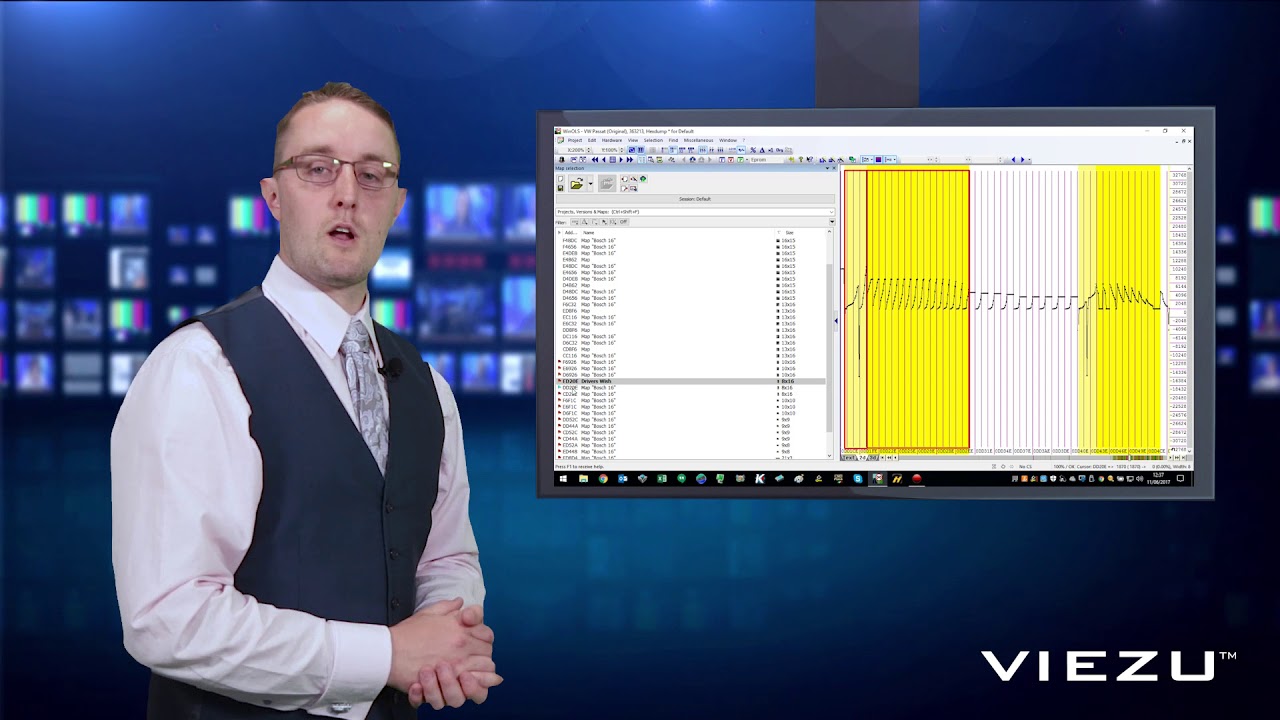Select the F6926 map row

coord(691,362)
